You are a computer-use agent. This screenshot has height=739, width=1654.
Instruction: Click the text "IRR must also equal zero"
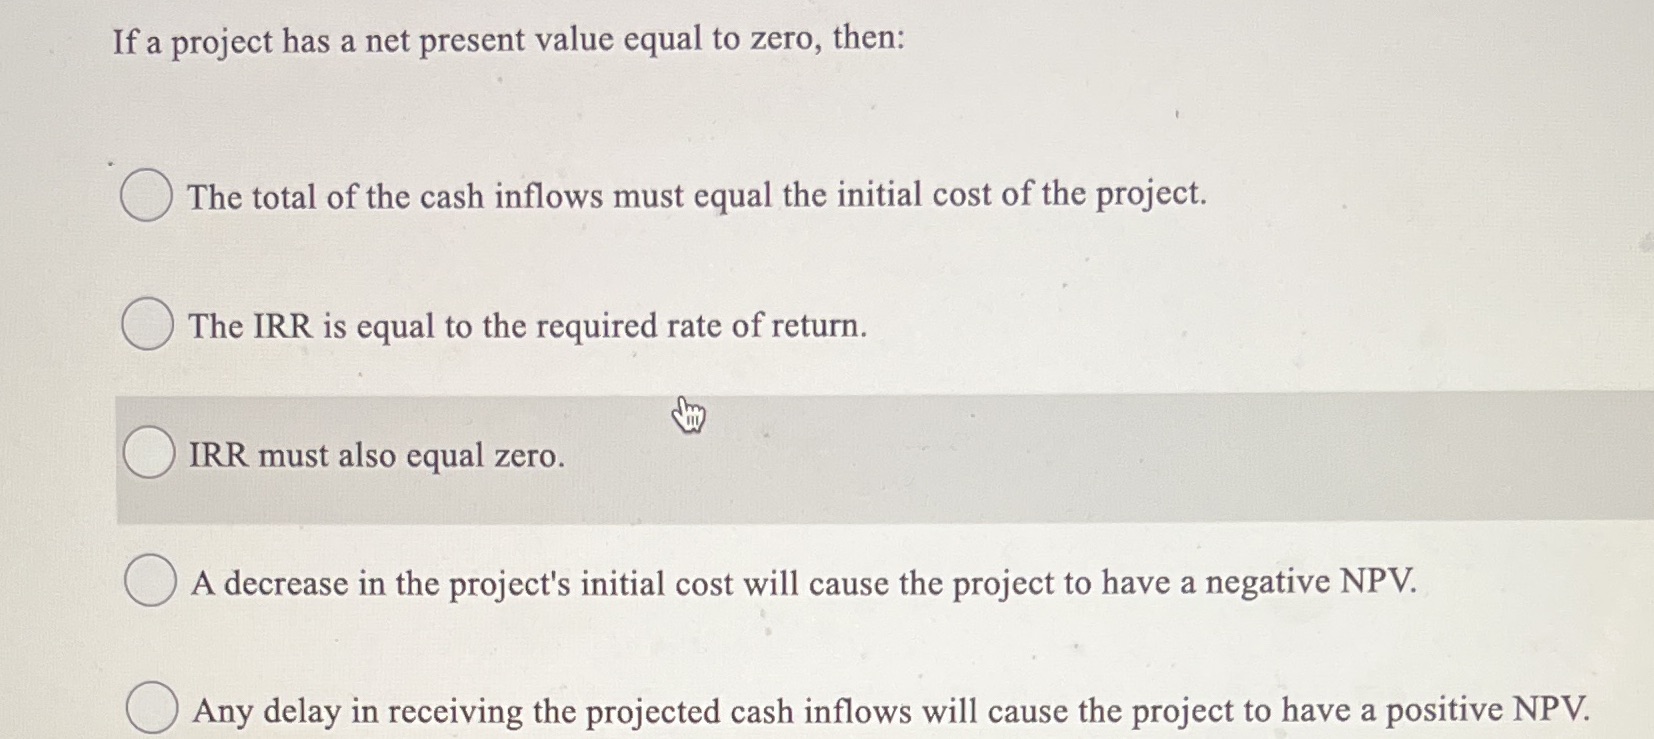pyautogui.click(x=377, y=457)
